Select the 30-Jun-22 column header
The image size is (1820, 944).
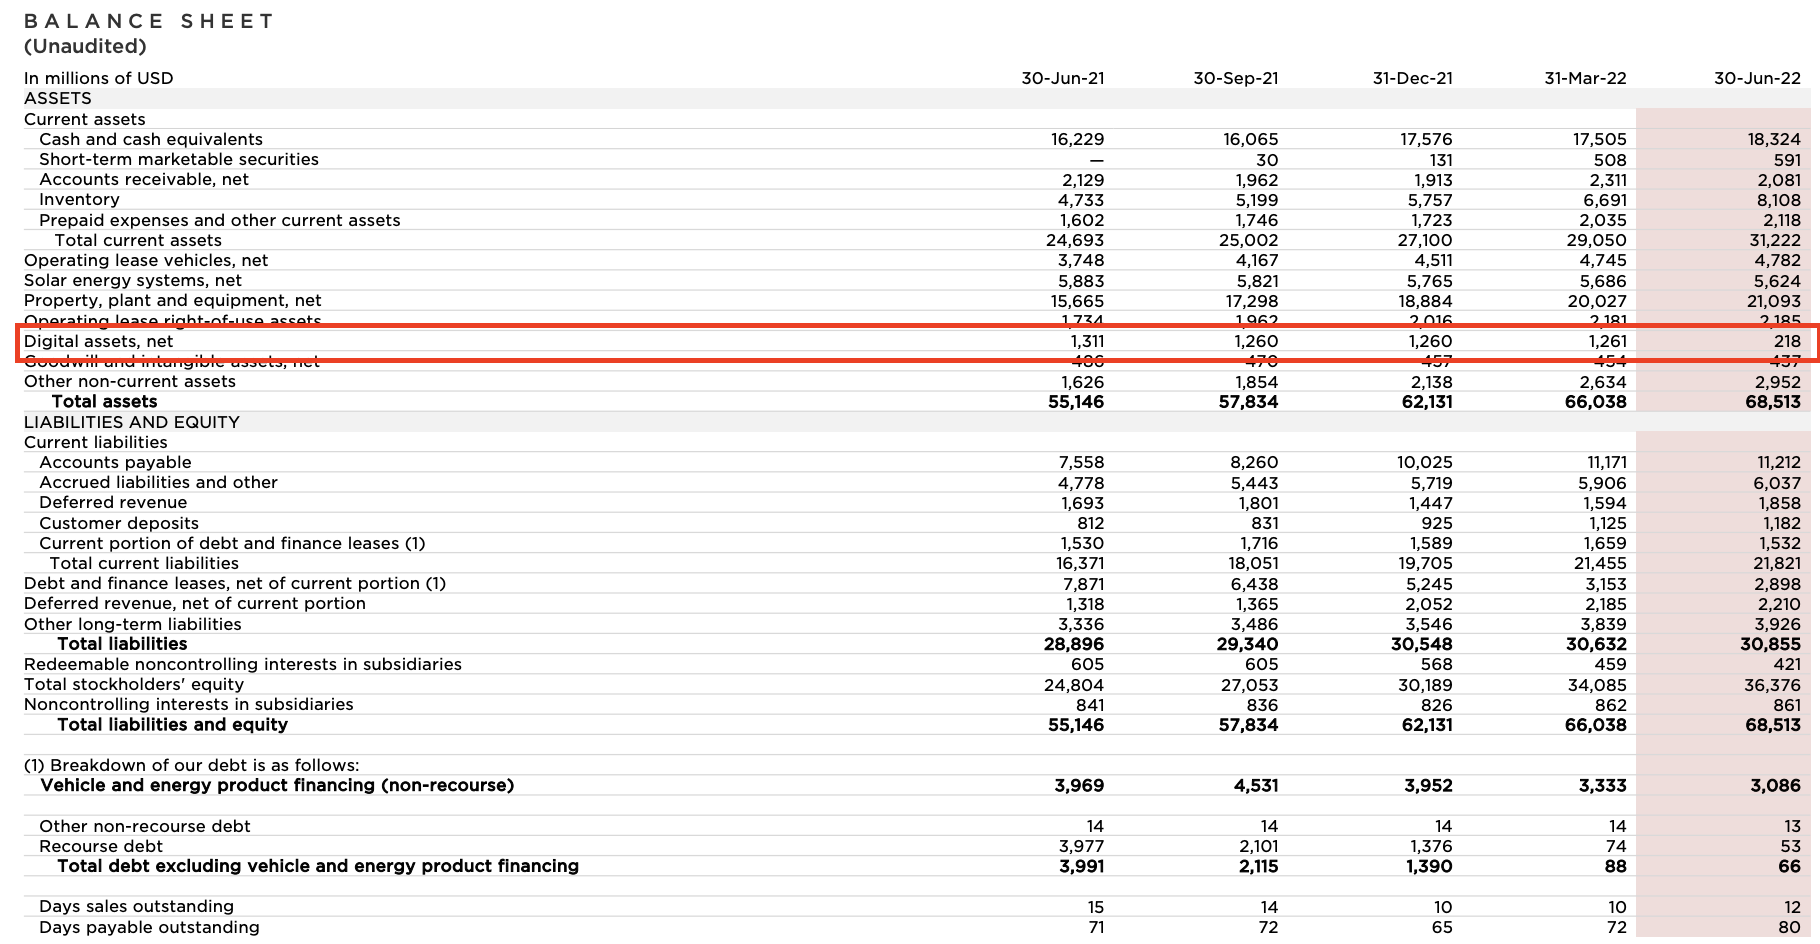coord(1758,78)
